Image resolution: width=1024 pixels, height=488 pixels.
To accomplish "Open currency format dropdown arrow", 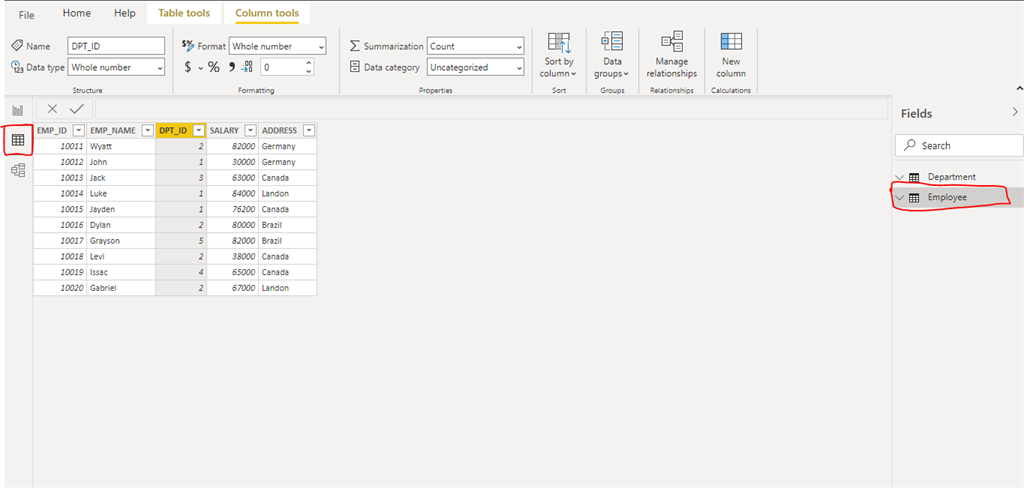I will [x=200, y=68].
